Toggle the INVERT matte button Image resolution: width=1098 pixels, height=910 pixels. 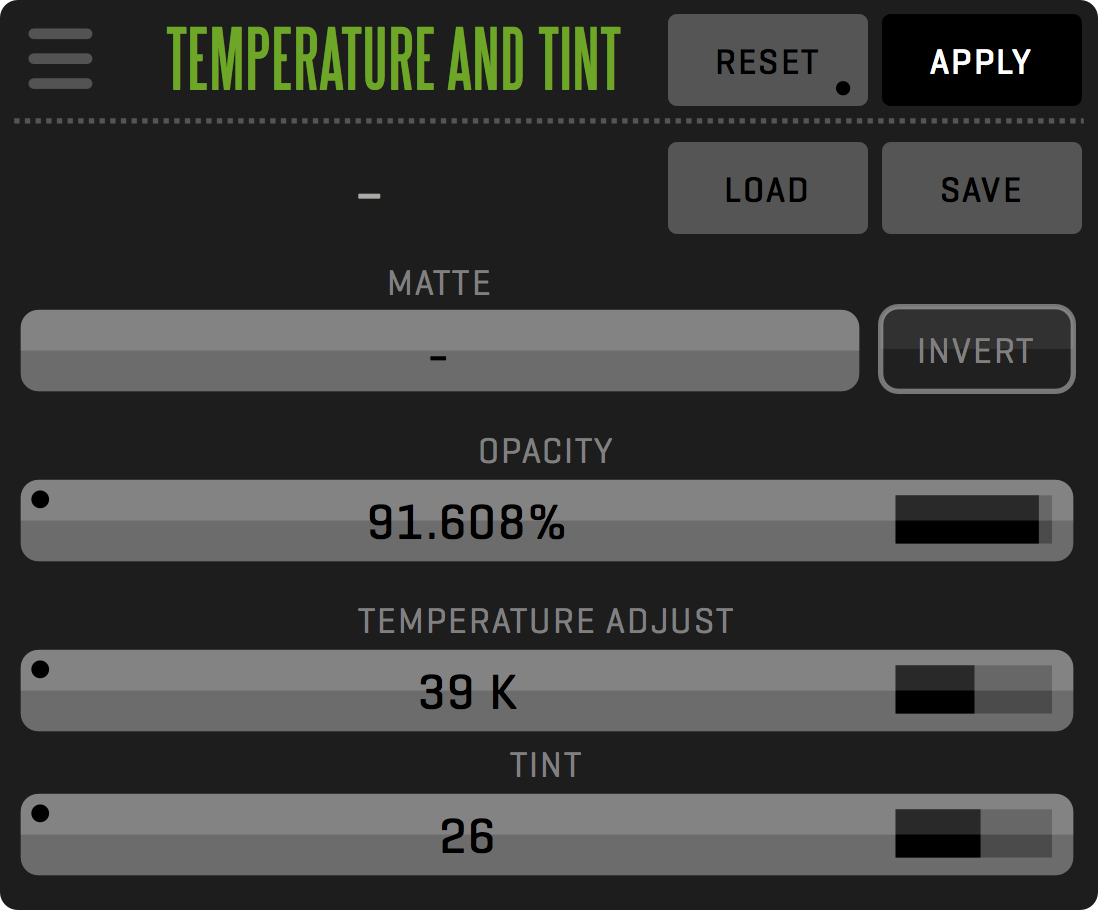point(976,349)
